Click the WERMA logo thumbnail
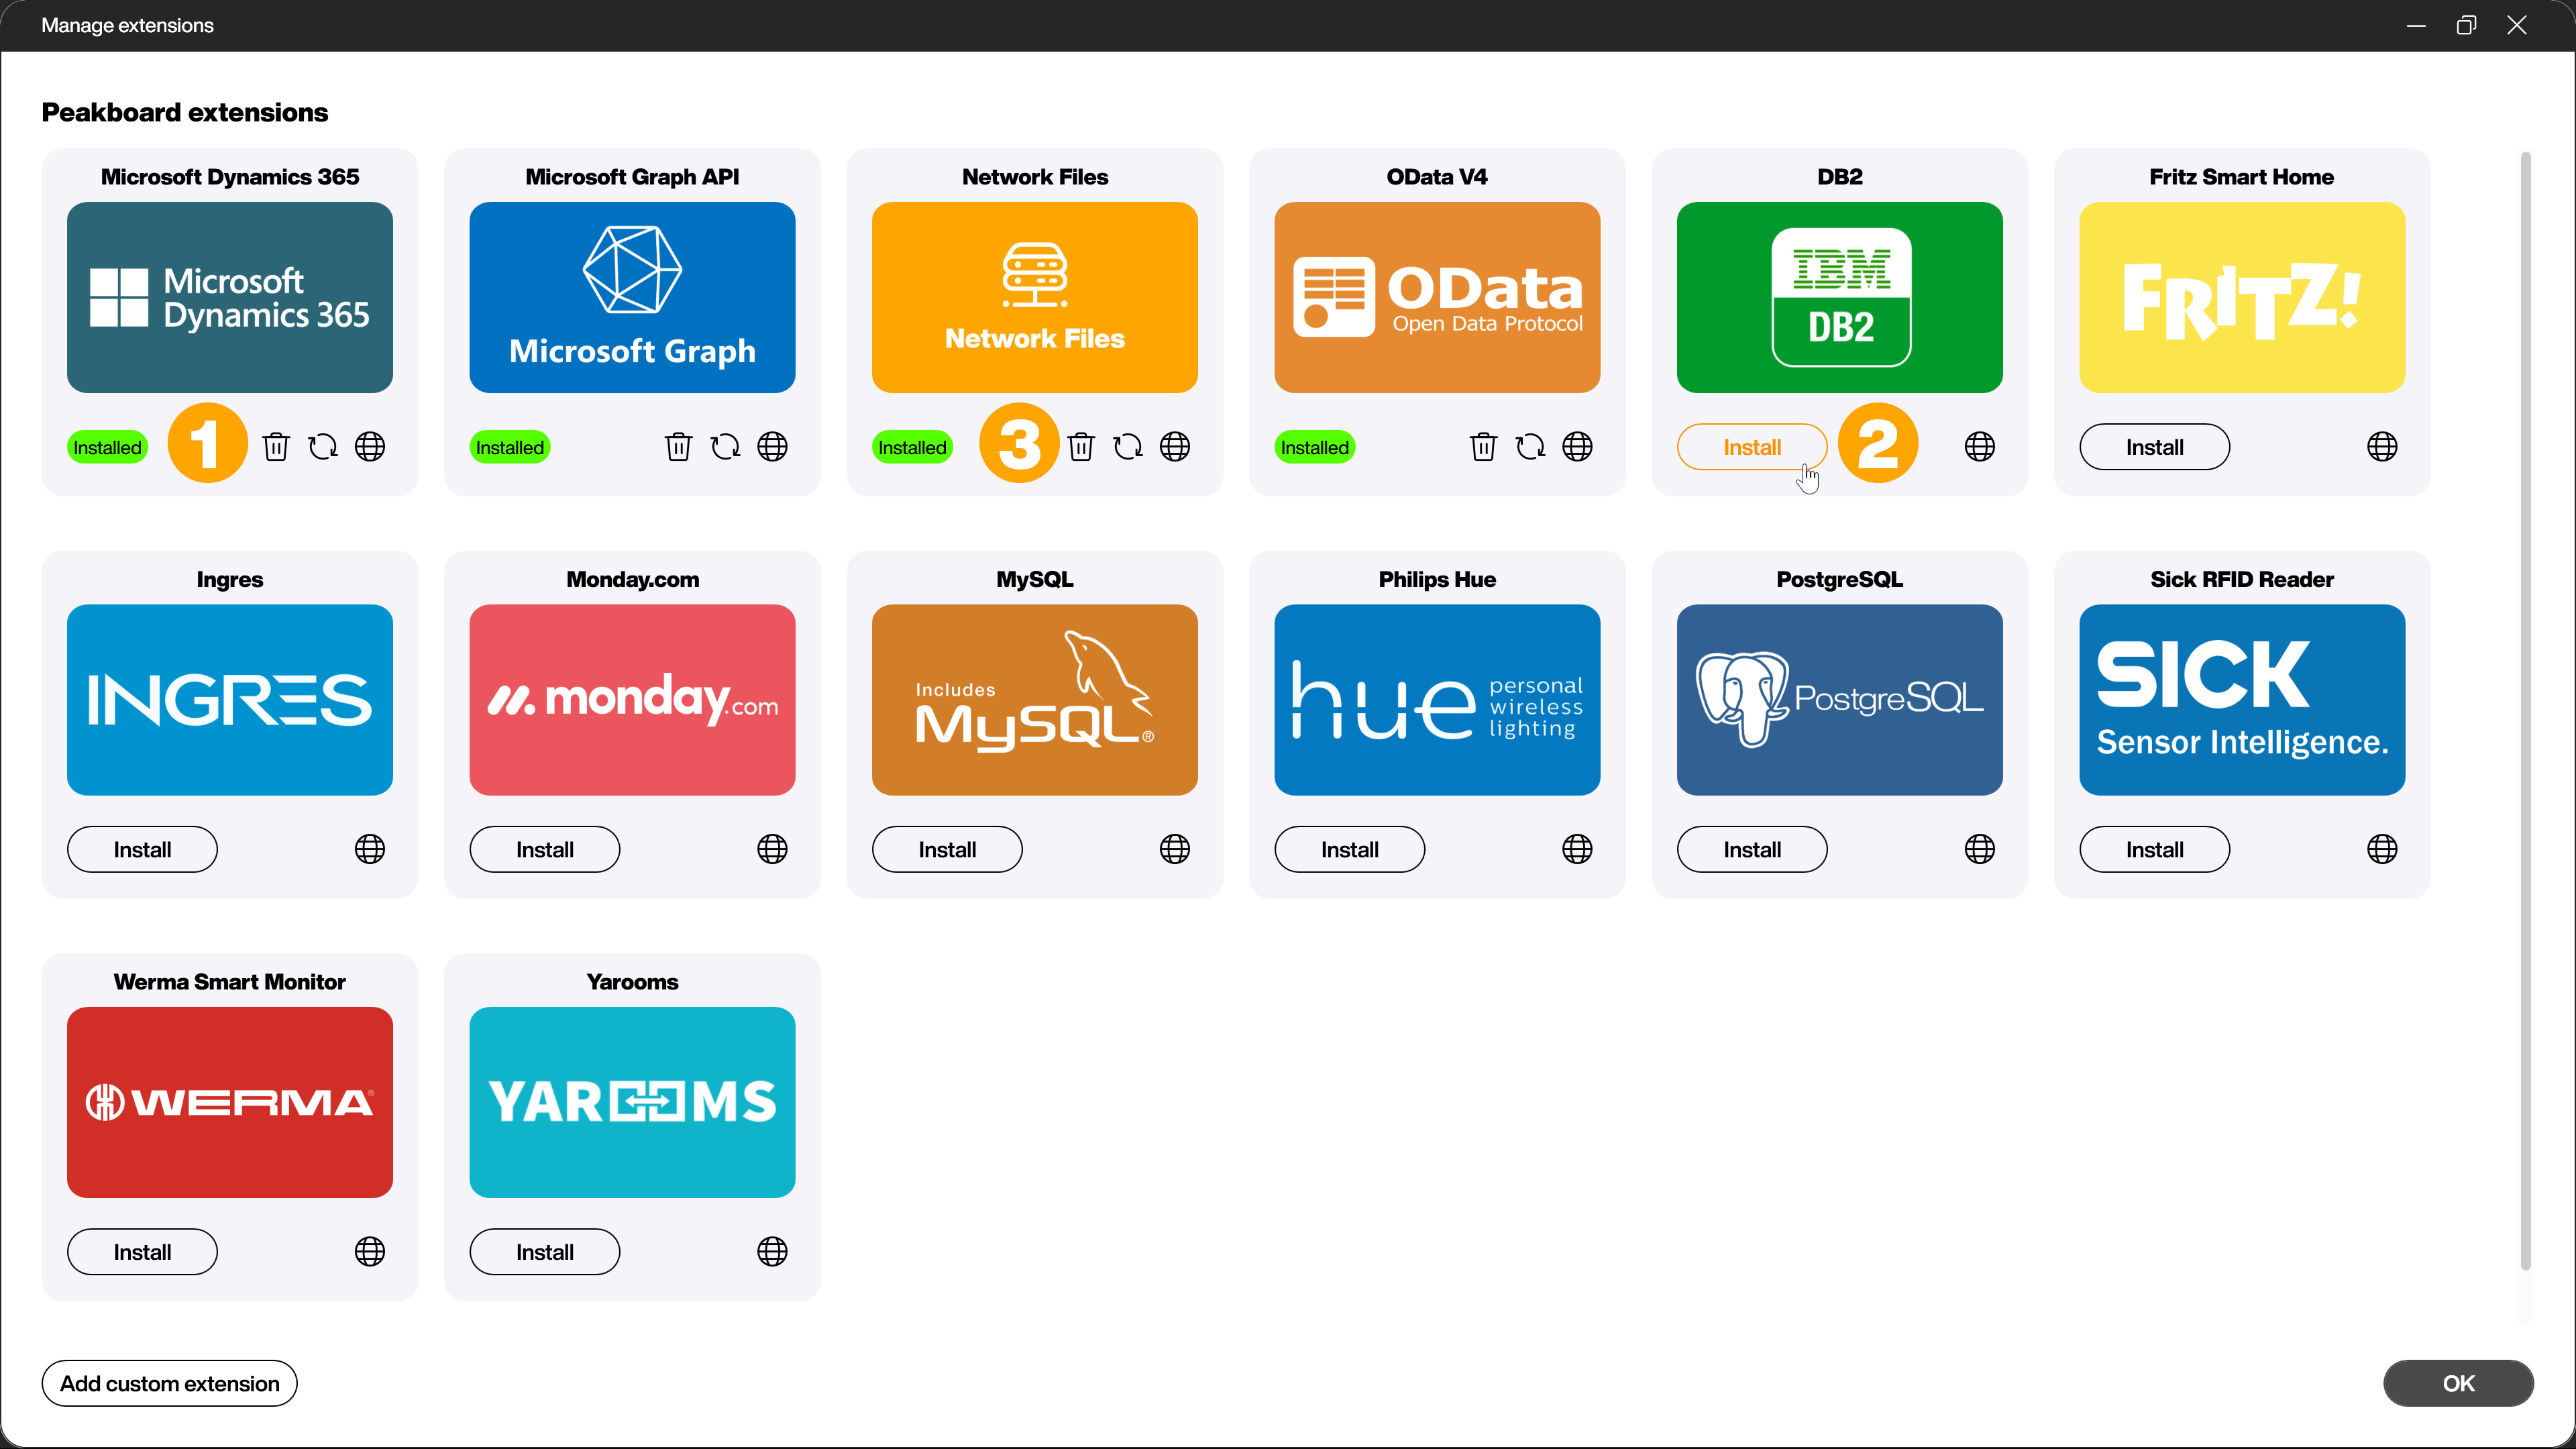The width and height of the screenshot is (2576, 1449). coord(230,1103)
